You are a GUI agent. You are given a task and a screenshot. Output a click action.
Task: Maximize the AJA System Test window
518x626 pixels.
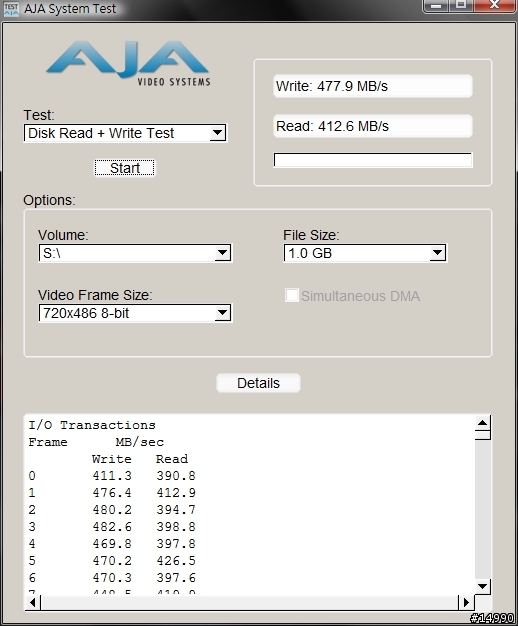(461, 6)
